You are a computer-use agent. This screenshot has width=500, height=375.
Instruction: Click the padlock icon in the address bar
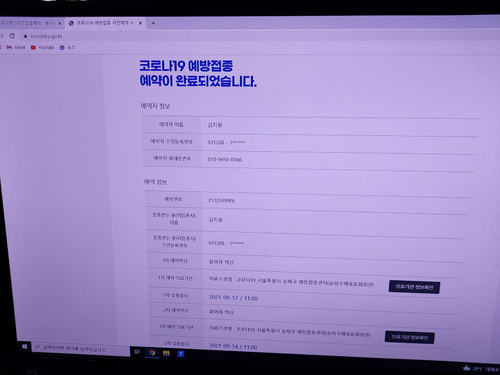coord(25,36)
